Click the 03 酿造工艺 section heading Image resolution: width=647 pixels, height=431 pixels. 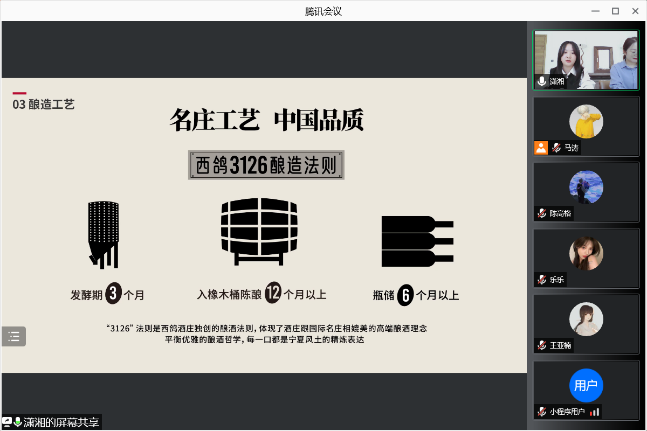click(x=44, y=103)
